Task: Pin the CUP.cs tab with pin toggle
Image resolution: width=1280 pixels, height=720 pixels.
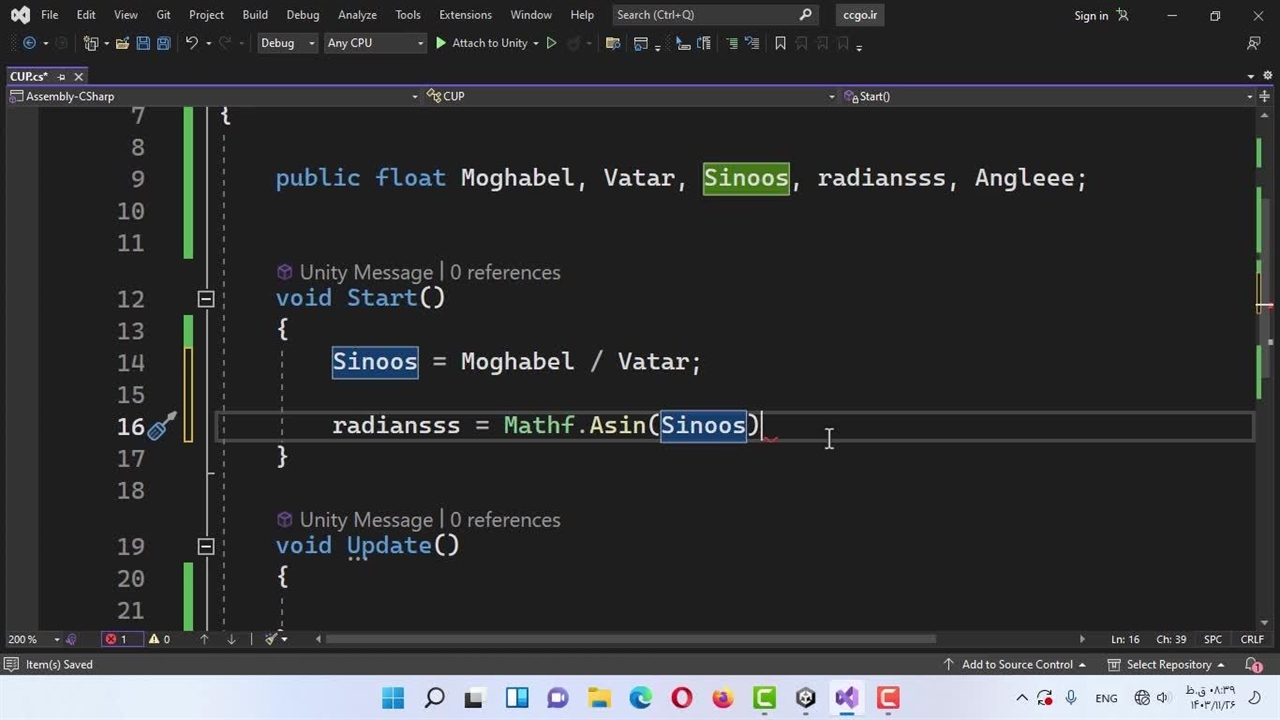Action: (x=61, y=77)
